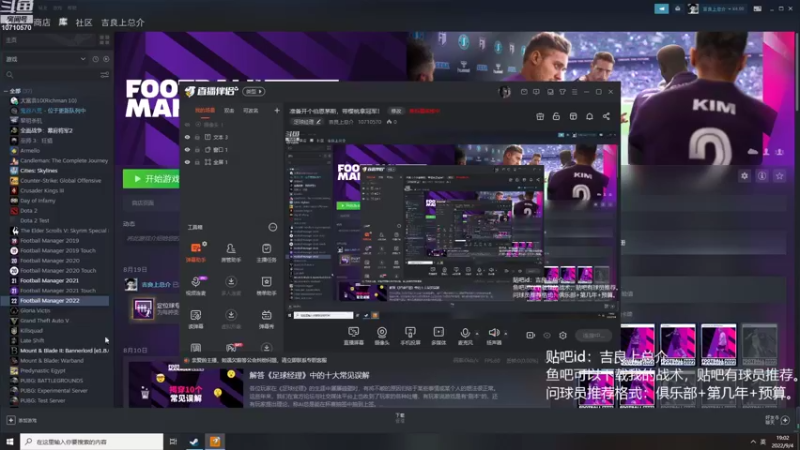Open Steam game settings gear icon
The width and height of the screenshot is (800, 450).
(744, 176)
